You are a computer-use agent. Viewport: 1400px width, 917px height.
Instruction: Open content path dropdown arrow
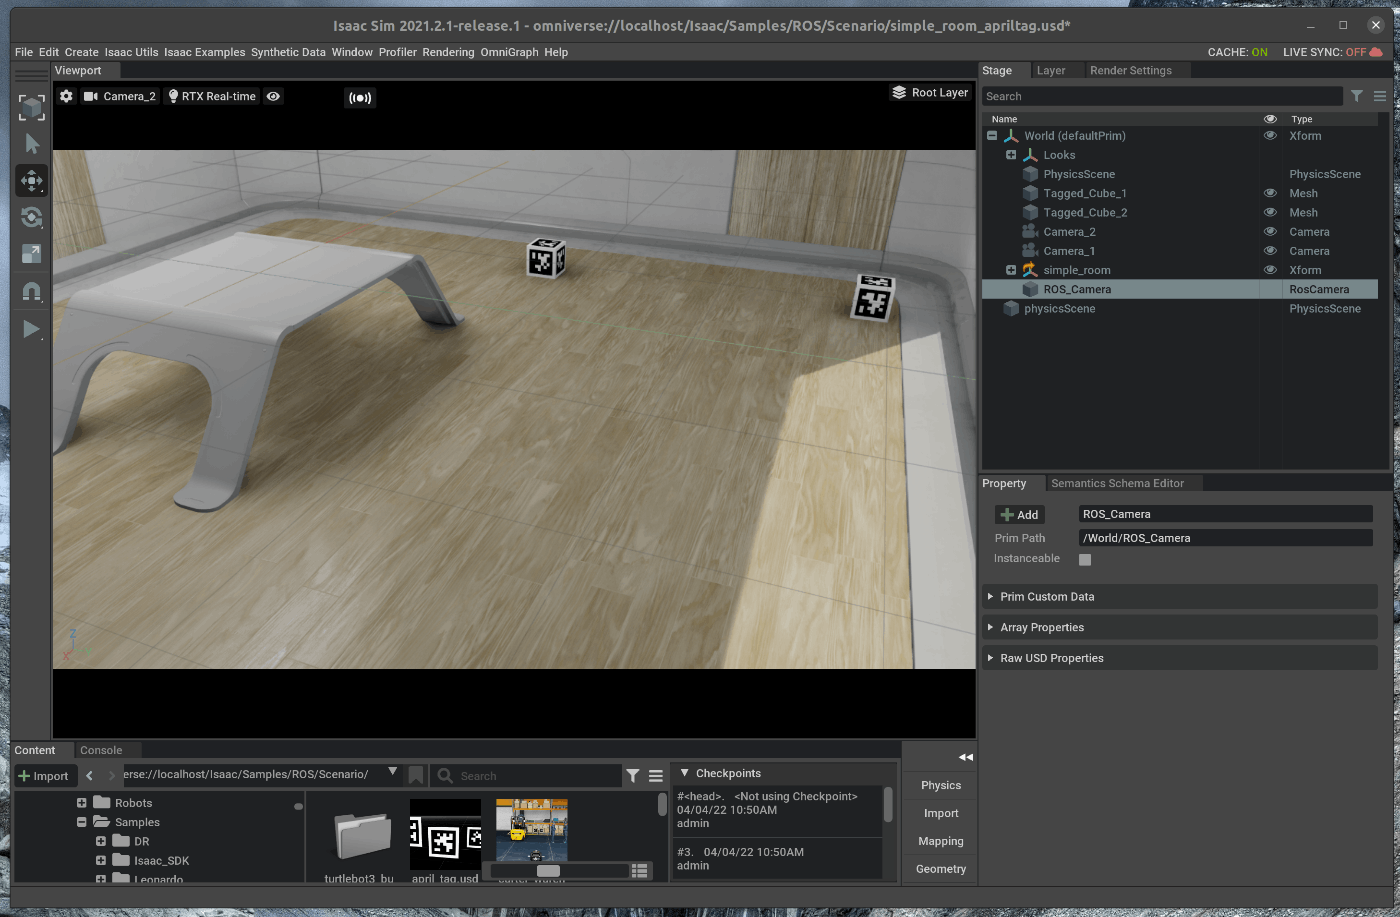click(393, 773)
